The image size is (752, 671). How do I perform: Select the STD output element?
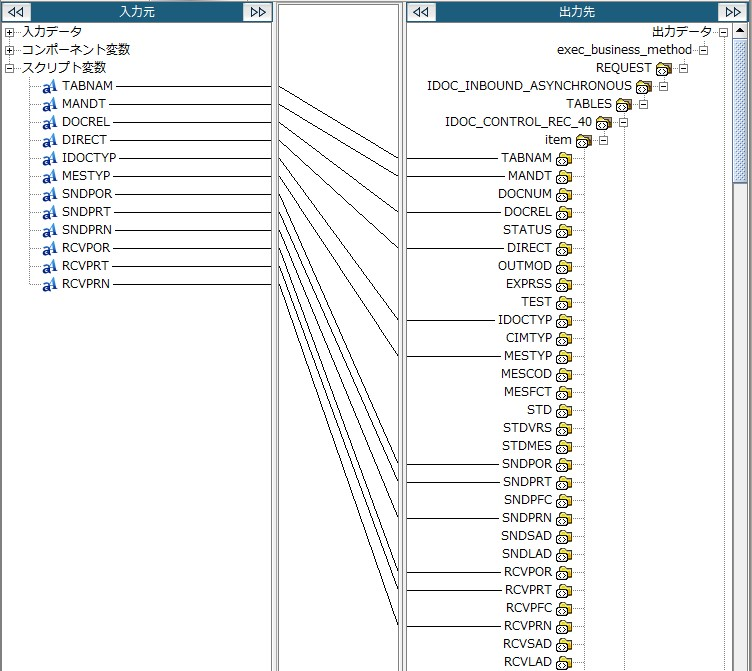pyautogui.click(x=540, y=410)
